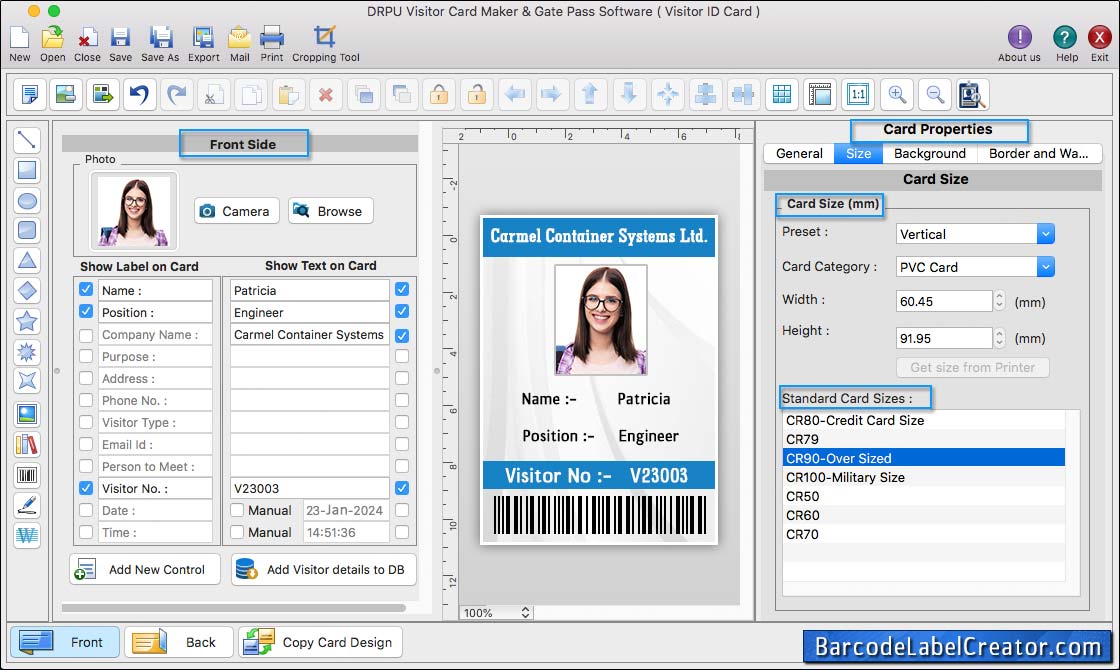Select CR79 in Standard Card Sizes
The height and width of the screenshot is (670, 1120).
pos(924,439)
